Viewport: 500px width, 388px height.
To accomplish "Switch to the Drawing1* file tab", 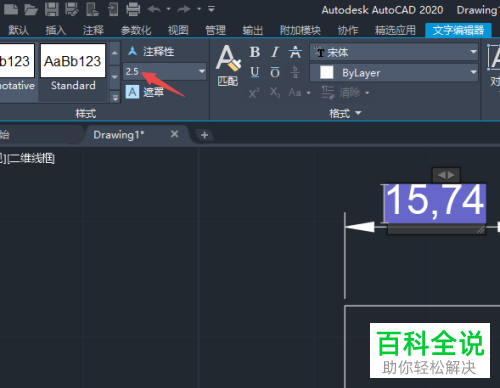I will tap(119, 135).
